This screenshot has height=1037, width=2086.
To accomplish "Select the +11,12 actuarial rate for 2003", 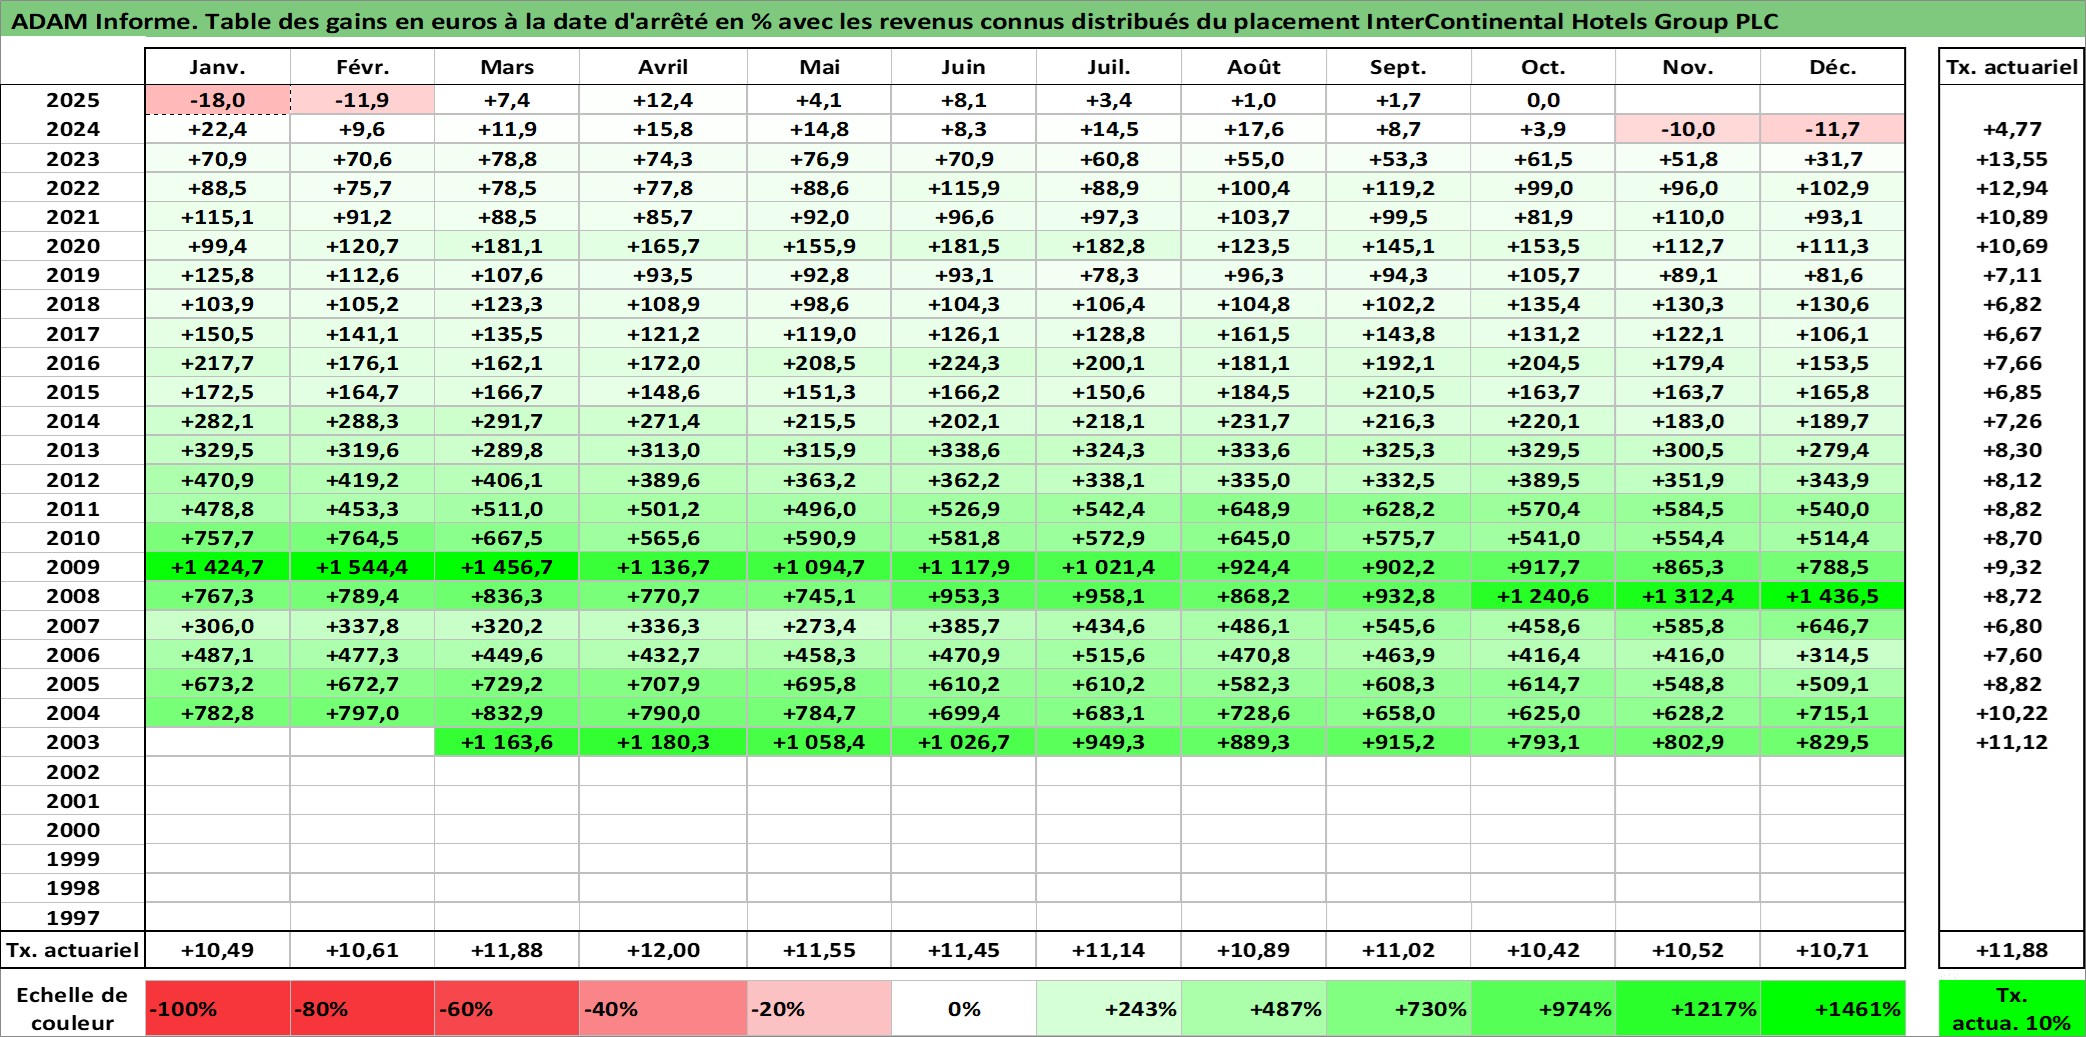I will coord(2011,742).
